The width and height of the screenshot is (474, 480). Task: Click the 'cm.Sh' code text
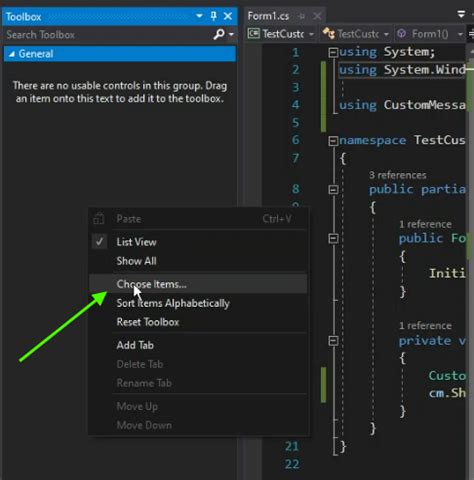[x=447, y=393]
